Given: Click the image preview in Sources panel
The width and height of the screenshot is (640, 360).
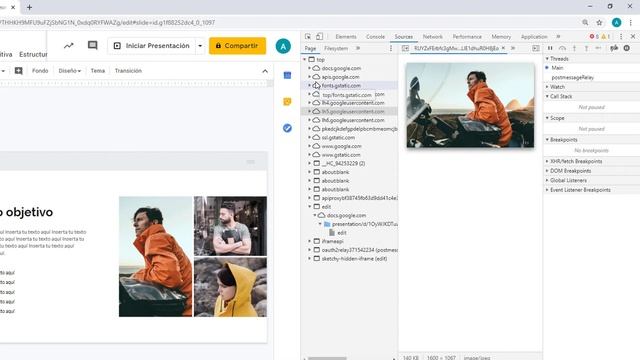Looking at the screenshot, I should (470, 105).
